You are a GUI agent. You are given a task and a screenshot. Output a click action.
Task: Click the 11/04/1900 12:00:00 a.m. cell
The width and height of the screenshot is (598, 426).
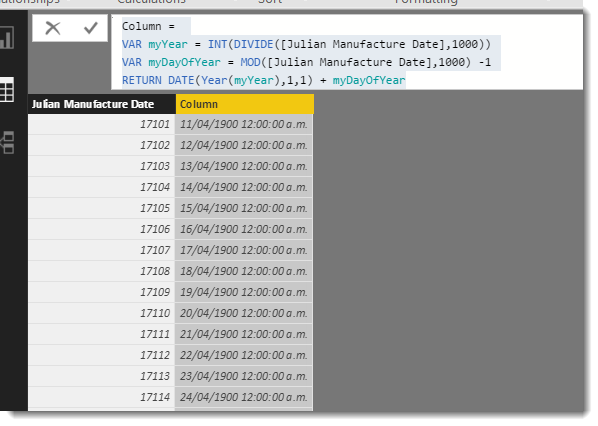point(244,124)
